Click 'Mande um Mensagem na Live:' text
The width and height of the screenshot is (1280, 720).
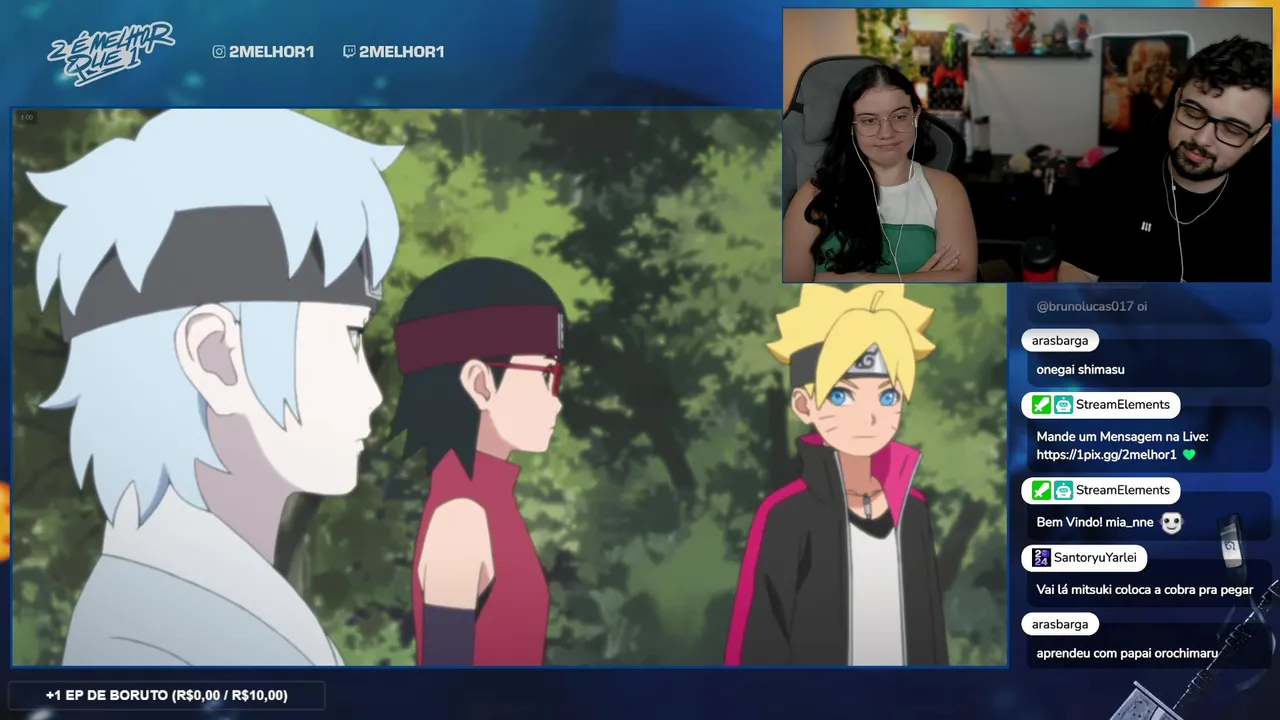click(1122, 437)
